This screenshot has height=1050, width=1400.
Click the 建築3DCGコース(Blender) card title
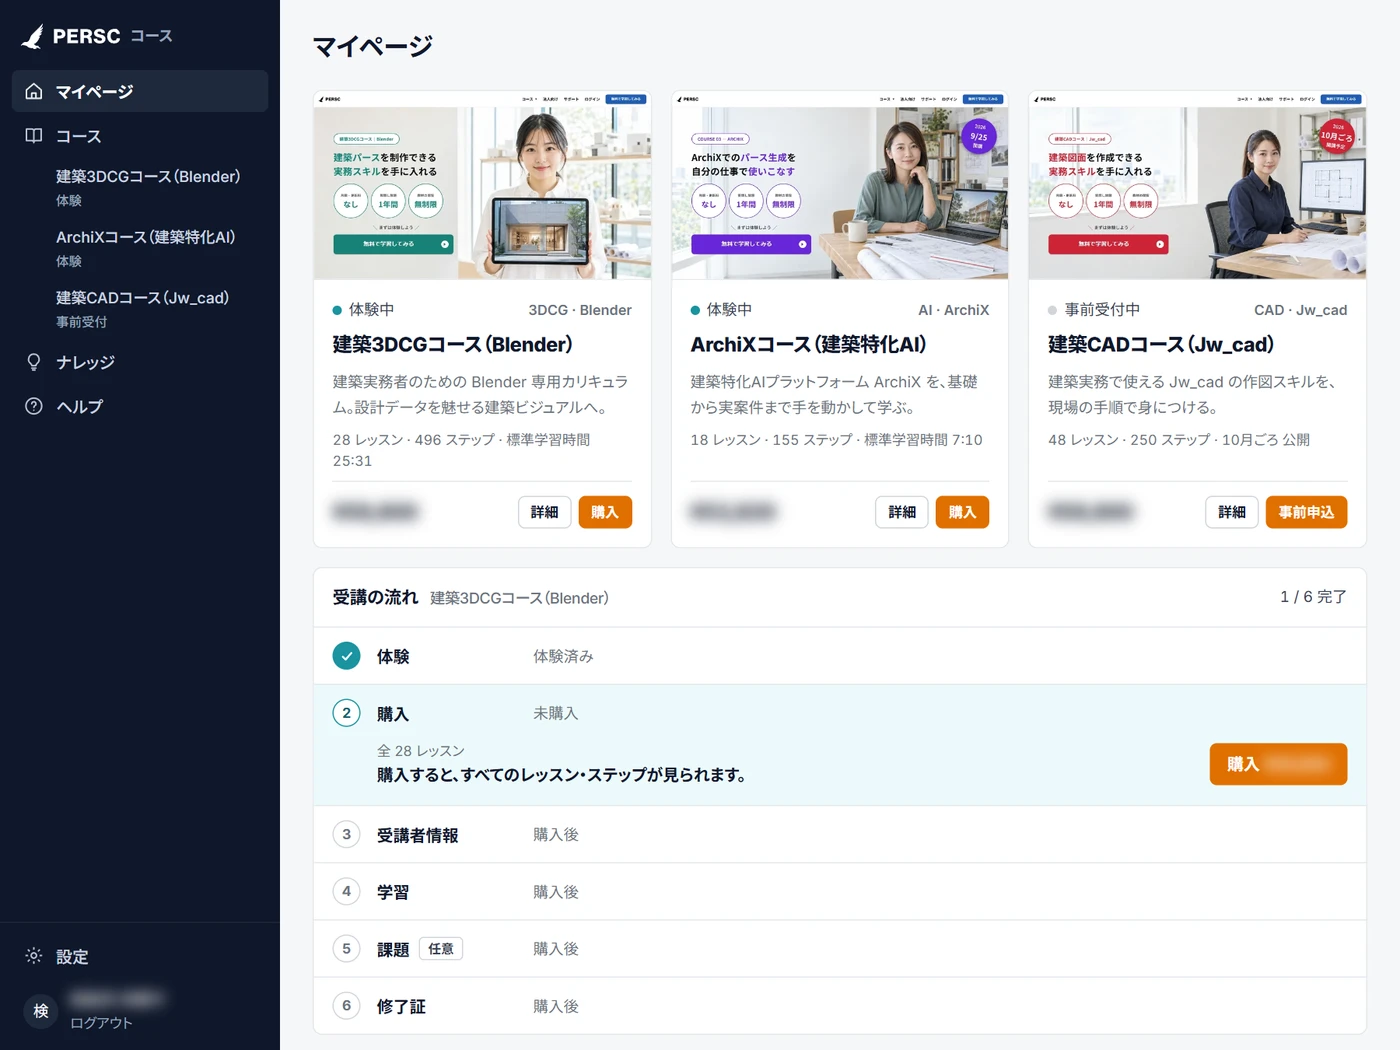pos(453,344)
